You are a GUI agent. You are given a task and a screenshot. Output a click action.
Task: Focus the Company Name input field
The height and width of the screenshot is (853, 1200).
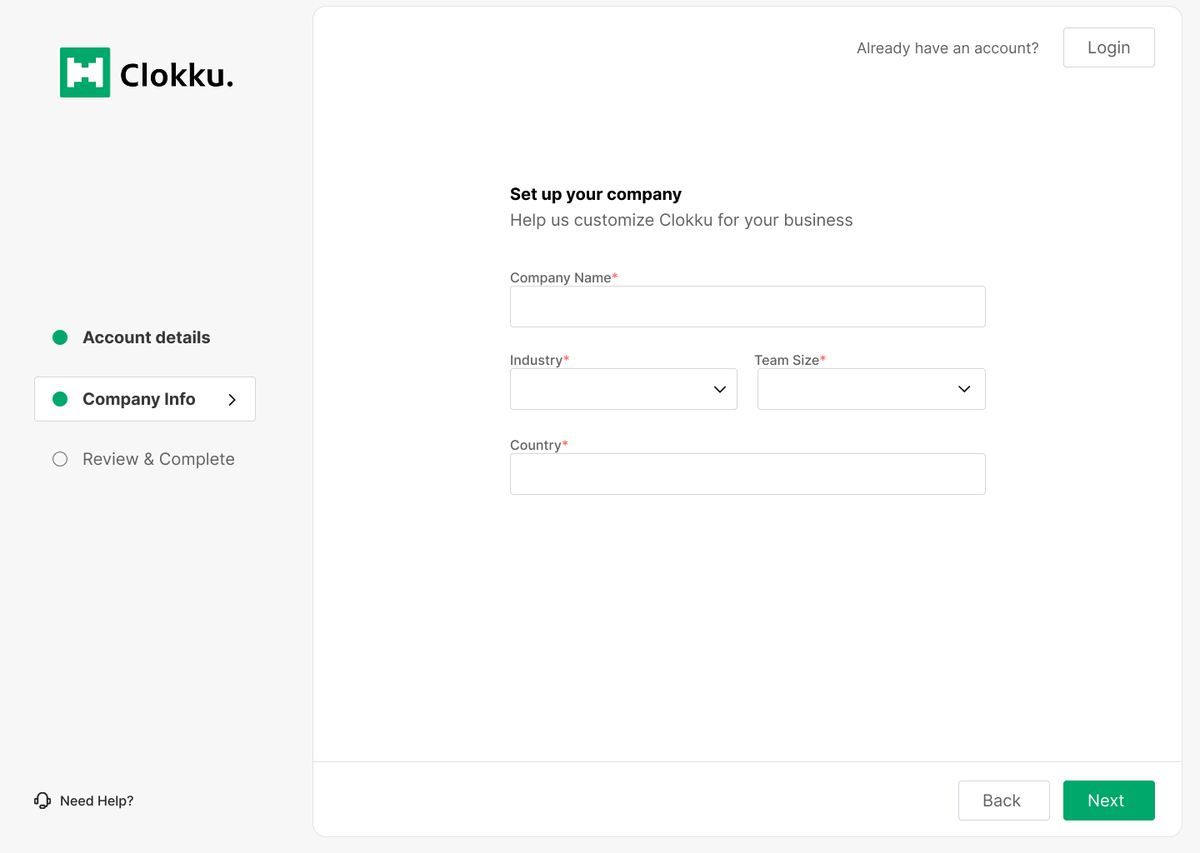[x=747, y=307]
